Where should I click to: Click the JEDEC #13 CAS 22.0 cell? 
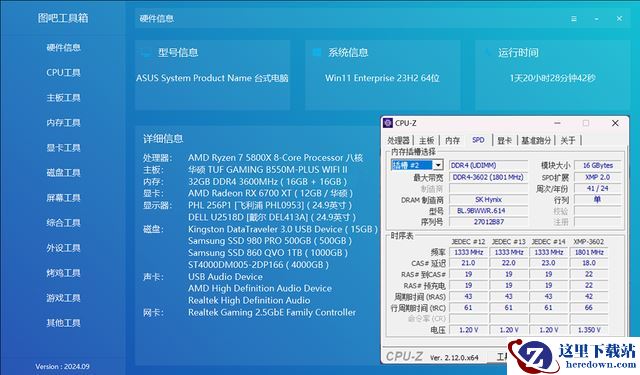coord(508,264)
